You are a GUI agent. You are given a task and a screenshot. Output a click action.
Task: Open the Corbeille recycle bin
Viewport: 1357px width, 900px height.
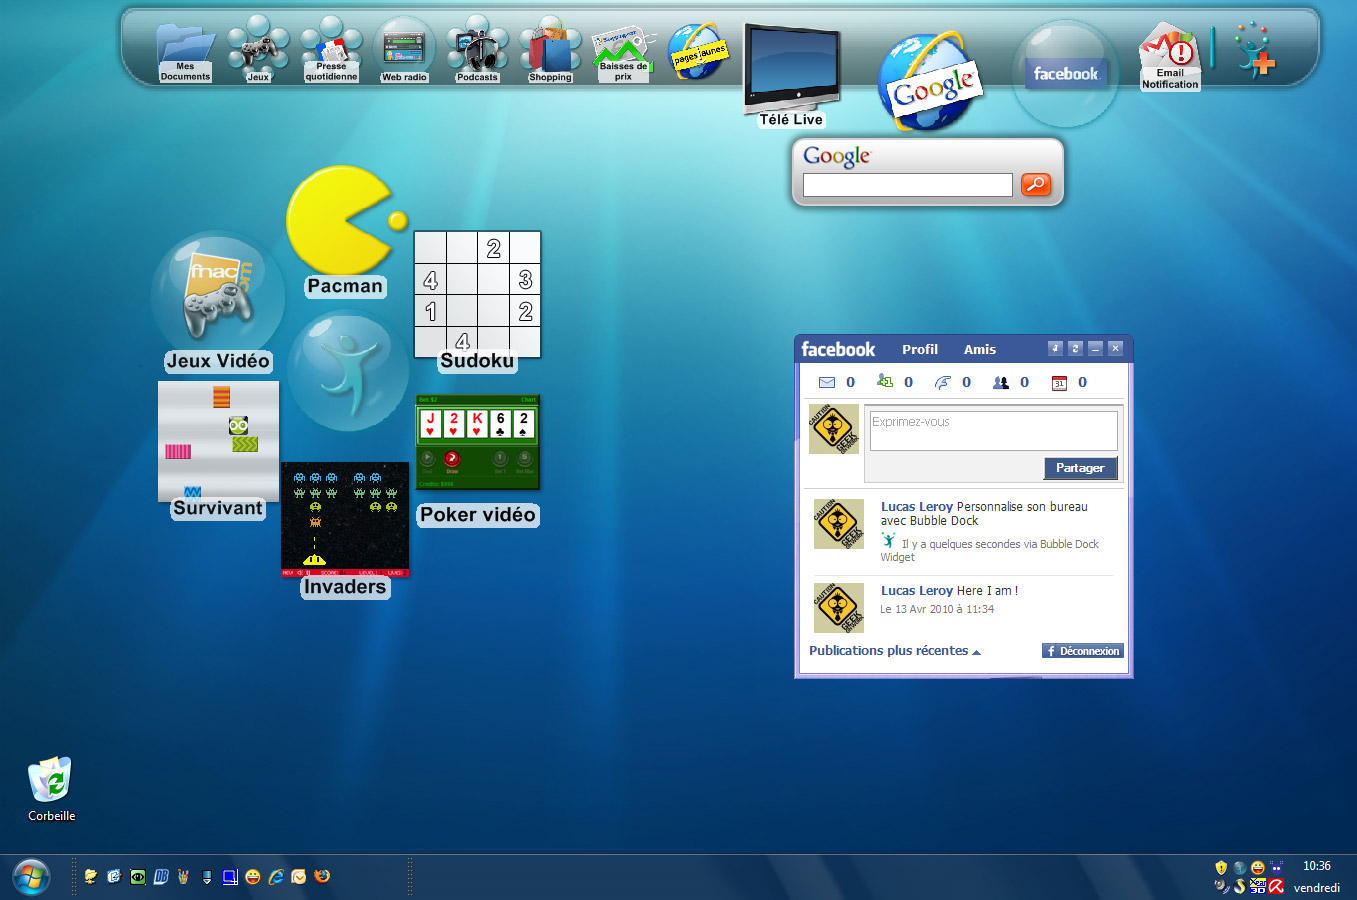point(51,788)
